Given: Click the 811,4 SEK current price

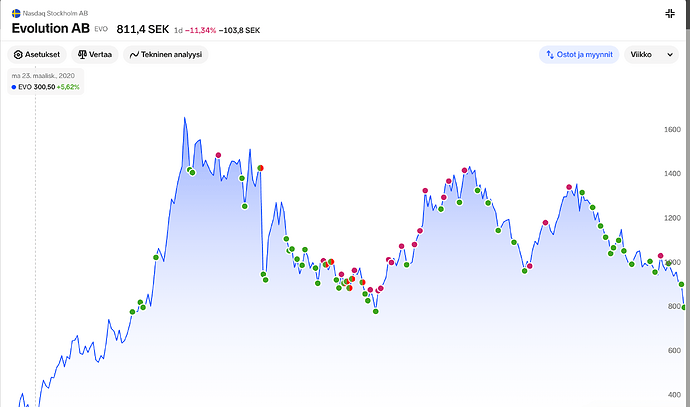Looking at the screenshot, I should [x=142, y=29].
